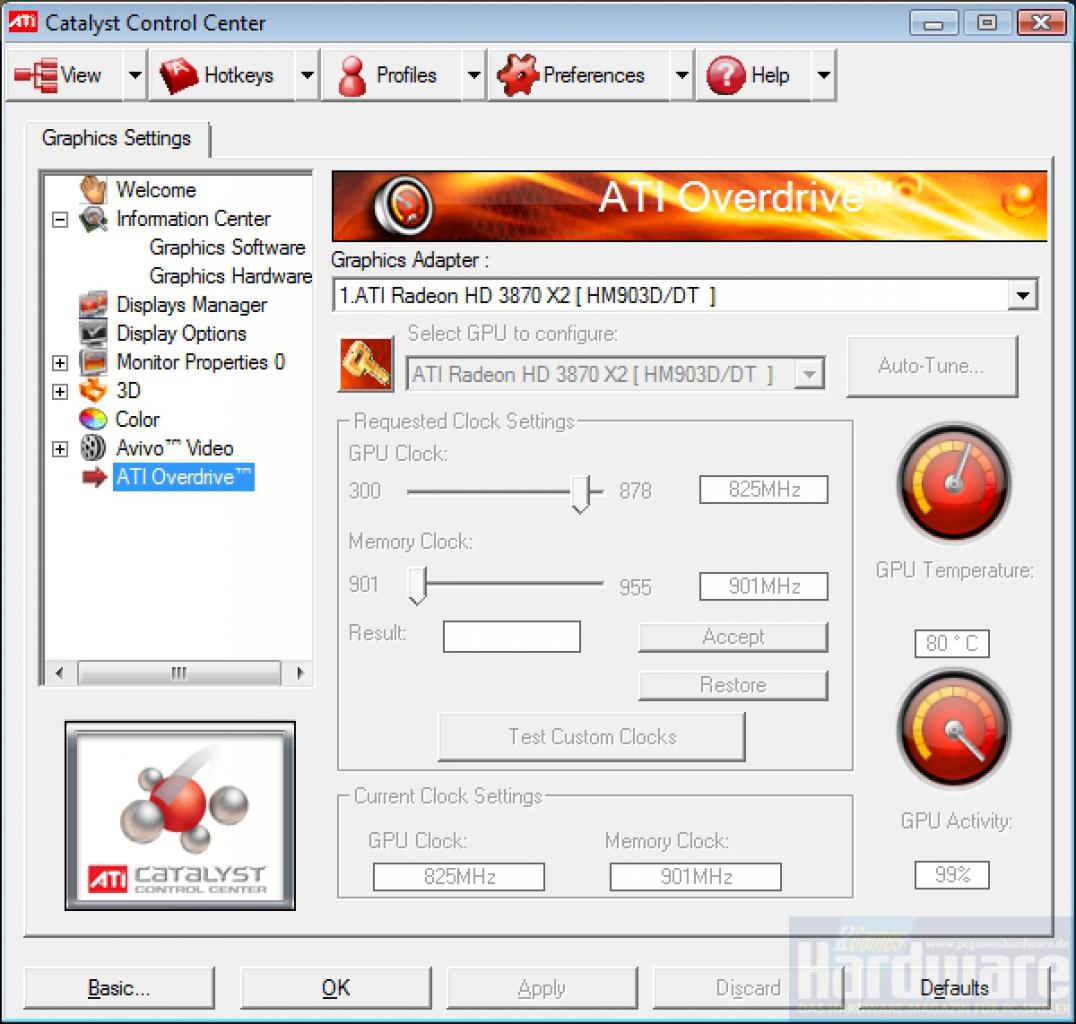Click the OK button
This screenshot has width=1076, height=1024.
coord(336,988)
